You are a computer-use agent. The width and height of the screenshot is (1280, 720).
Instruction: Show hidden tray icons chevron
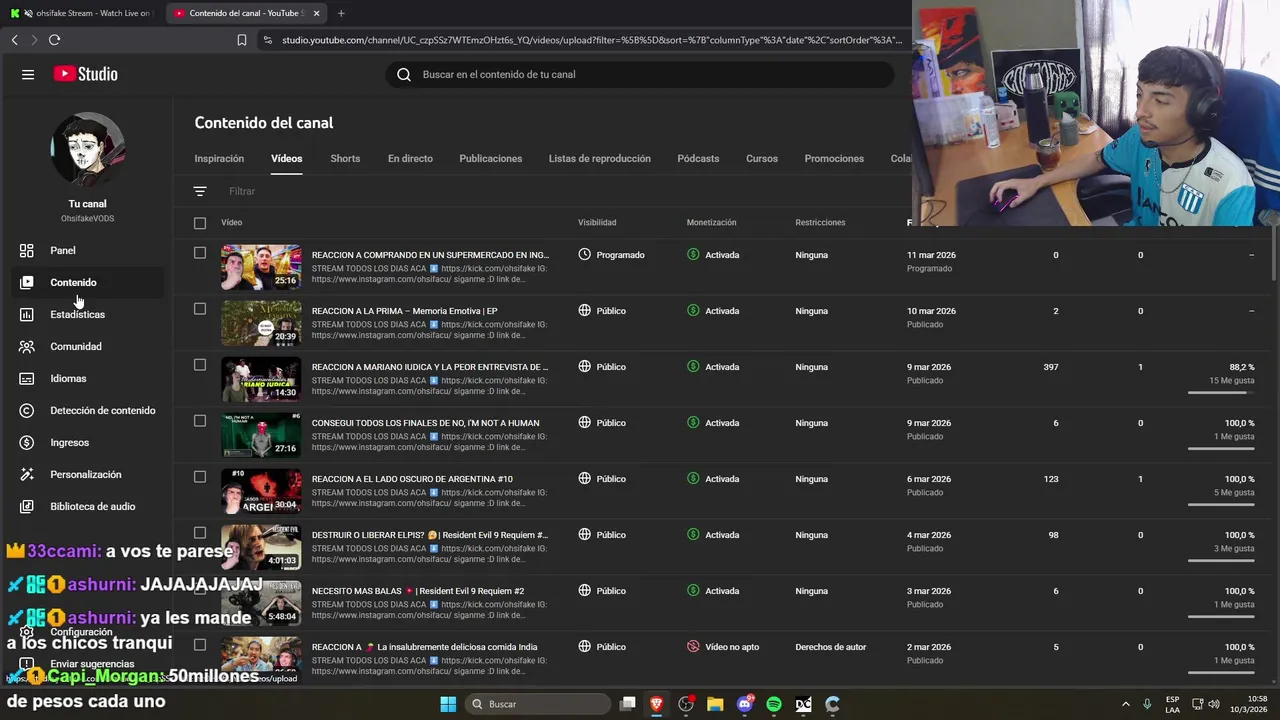tap(1125, 704)
